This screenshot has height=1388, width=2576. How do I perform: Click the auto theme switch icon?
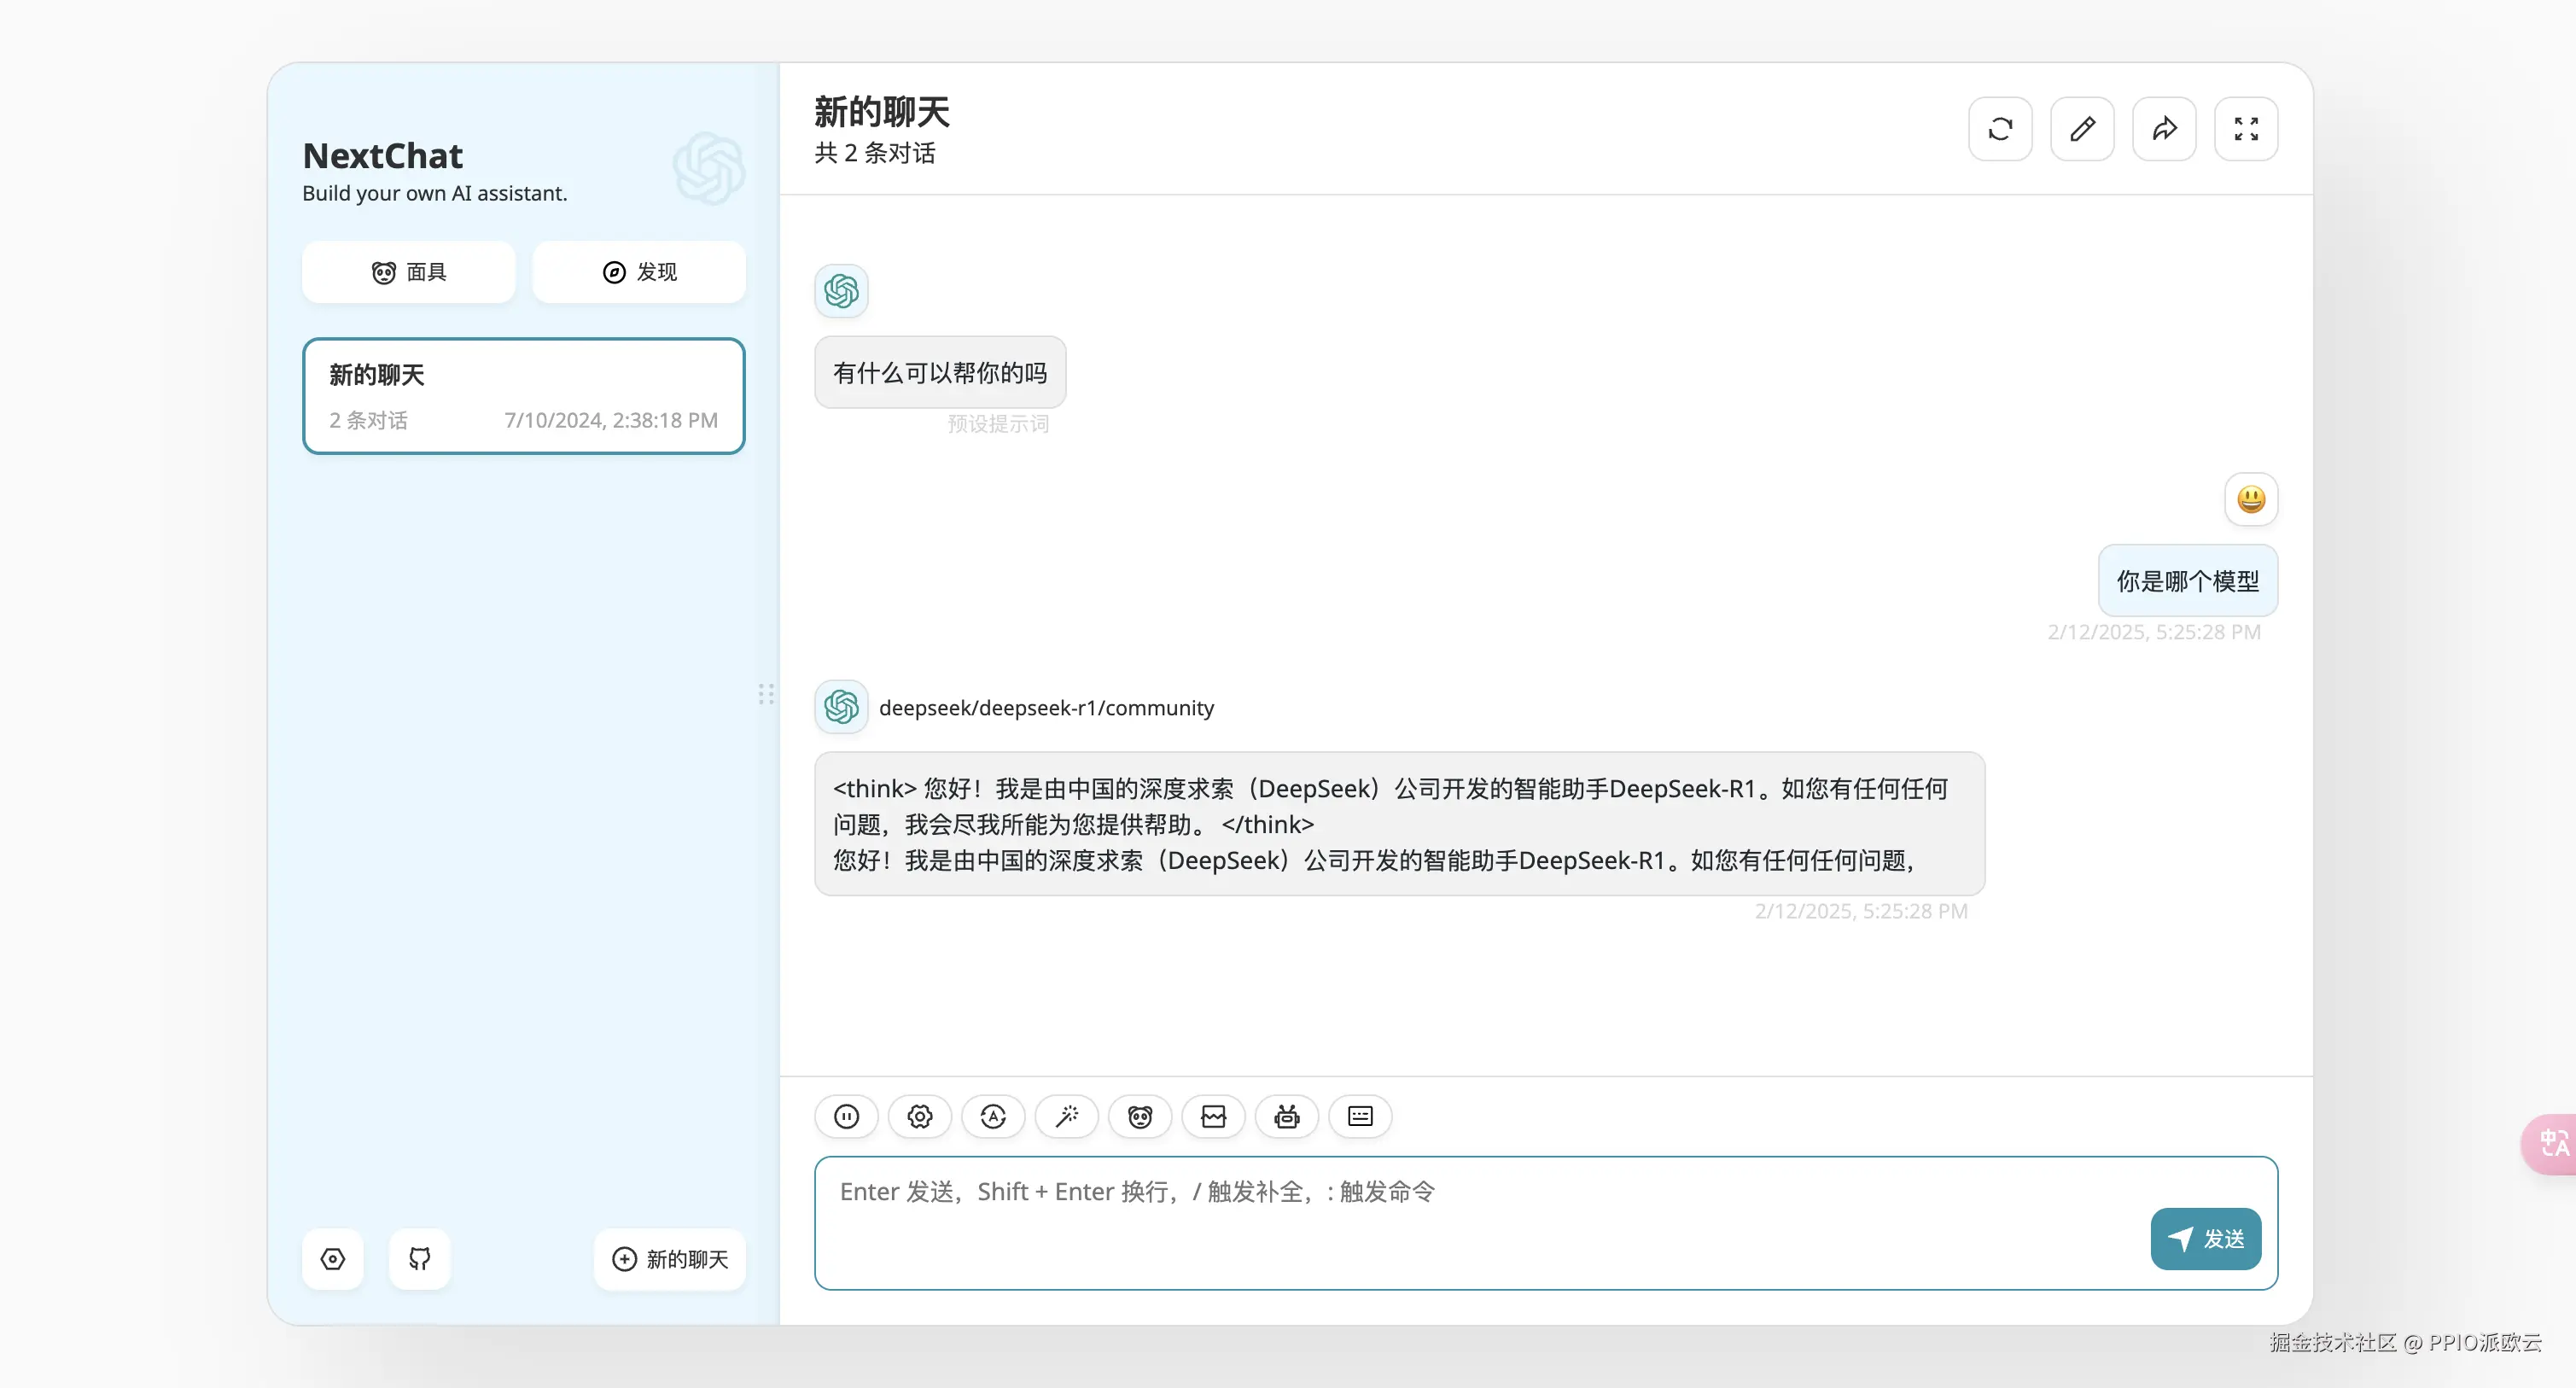pyautogui.click(x=993, y=1116)
